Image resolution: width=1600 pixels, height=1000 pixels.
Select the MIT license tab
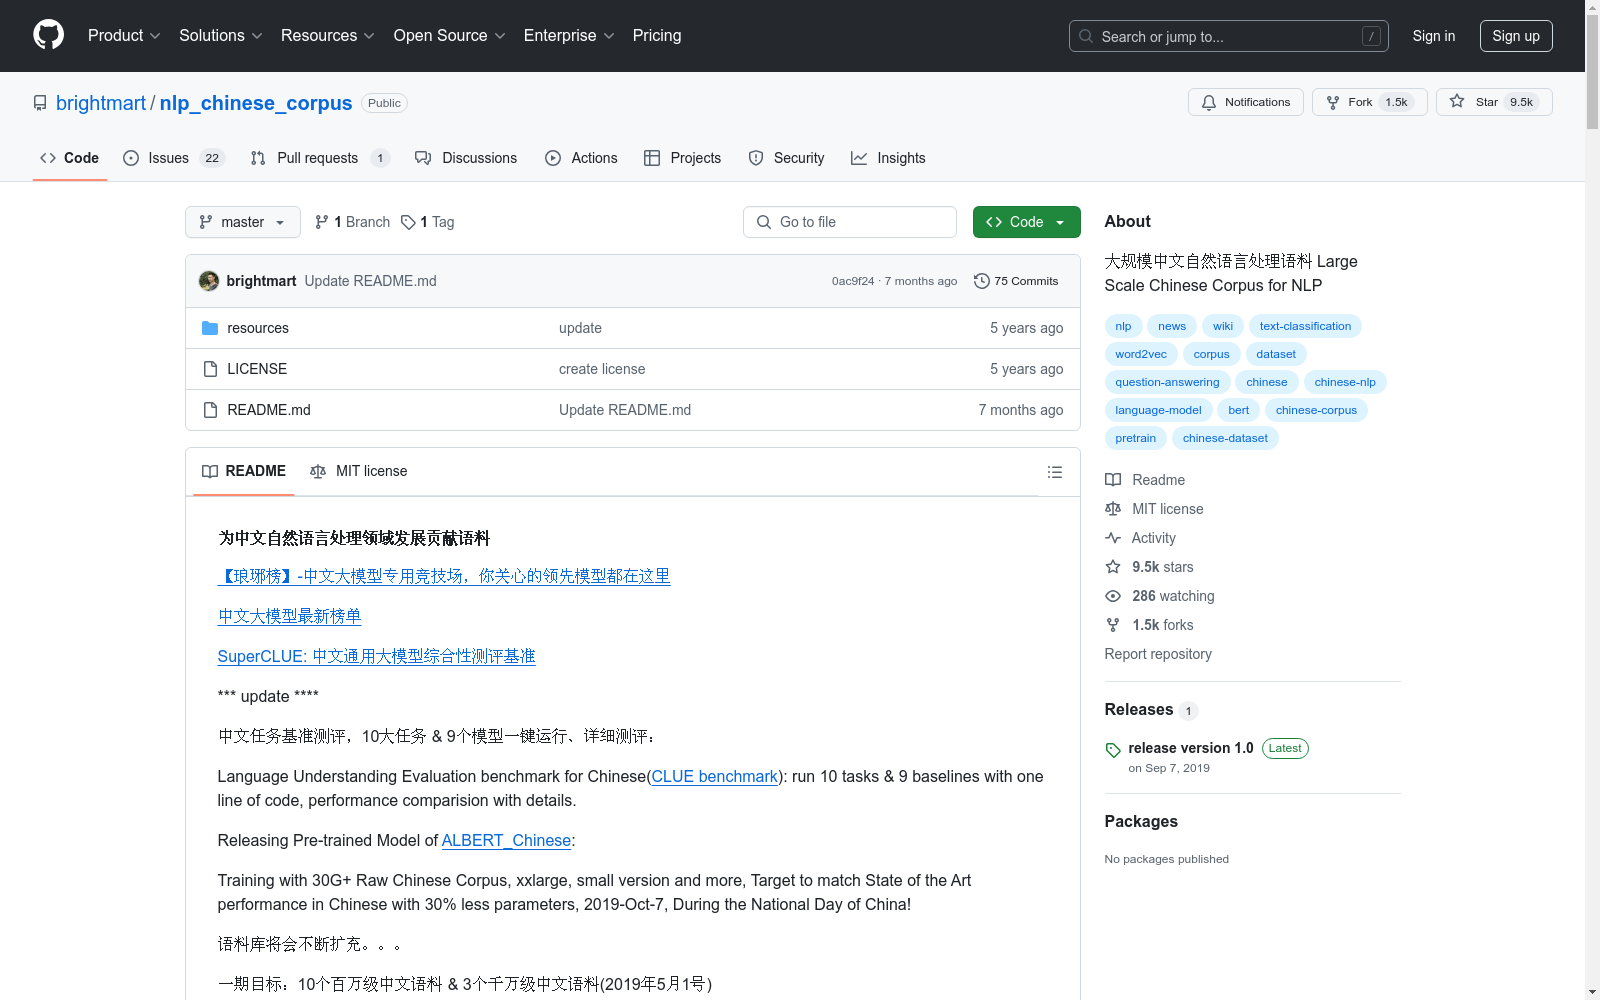pyautogui.click(x=359, y=471)
